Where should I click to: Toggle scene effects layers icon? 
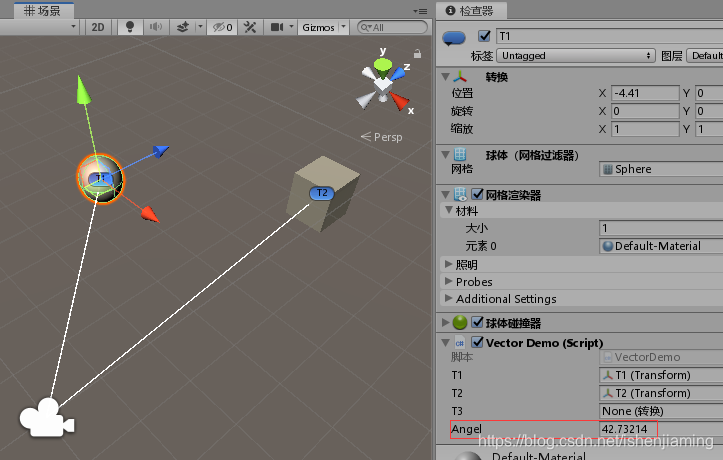coord(183,27)
